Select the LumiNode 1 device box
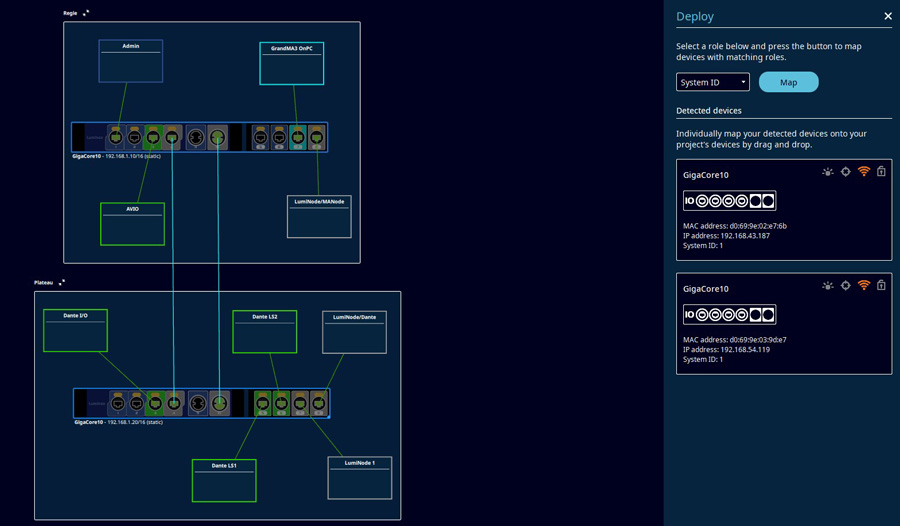900x526 pixels. [x=360, y=478]
